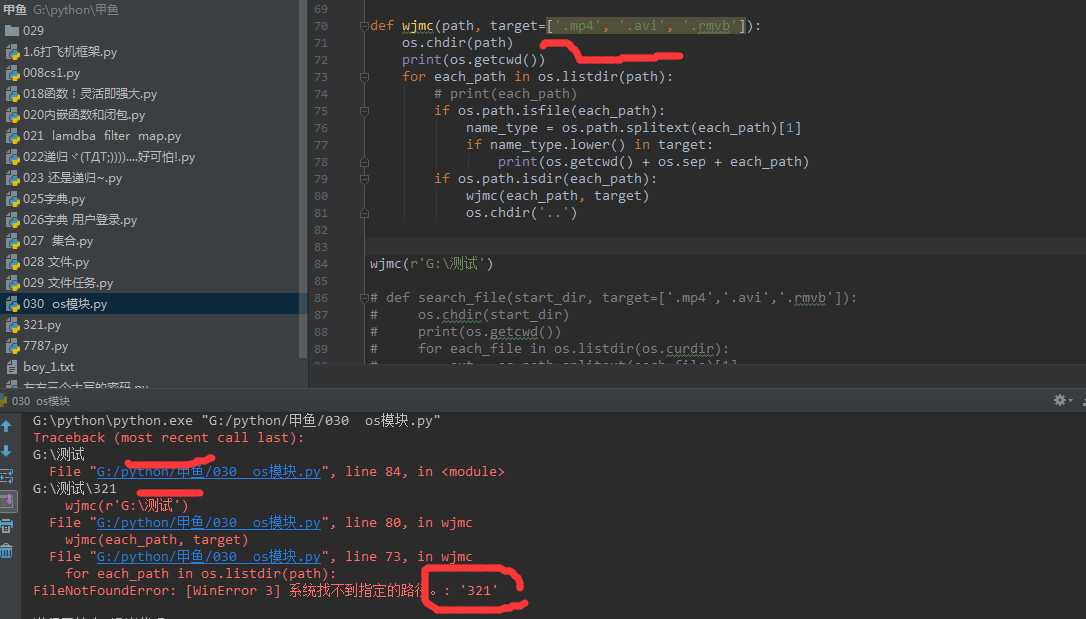The height and width of the screenshot is (619, 1086).
Task: Collapse the for-loop fold marker at line 73
Action: pyautogui.click(x=364, y=77)
